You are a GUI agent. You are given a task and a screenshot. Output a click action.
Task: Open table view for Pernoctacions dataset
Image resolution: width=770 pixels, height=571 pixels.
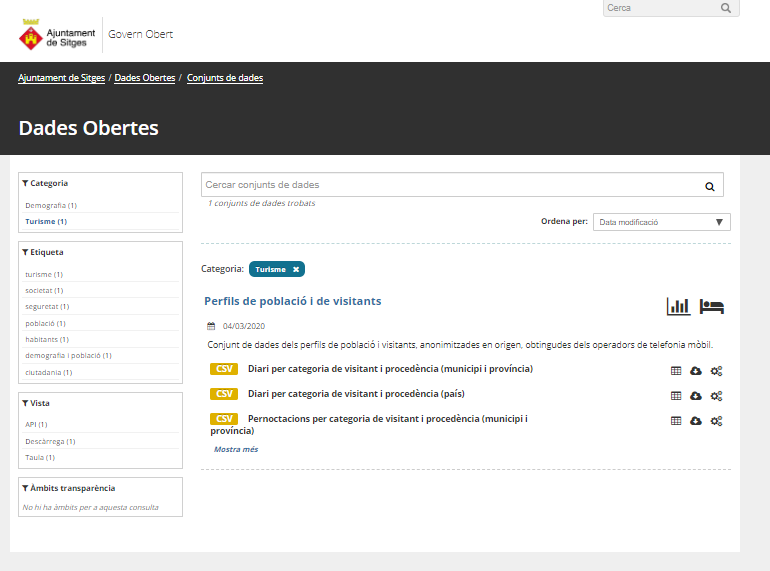click(x=676, y=421)
